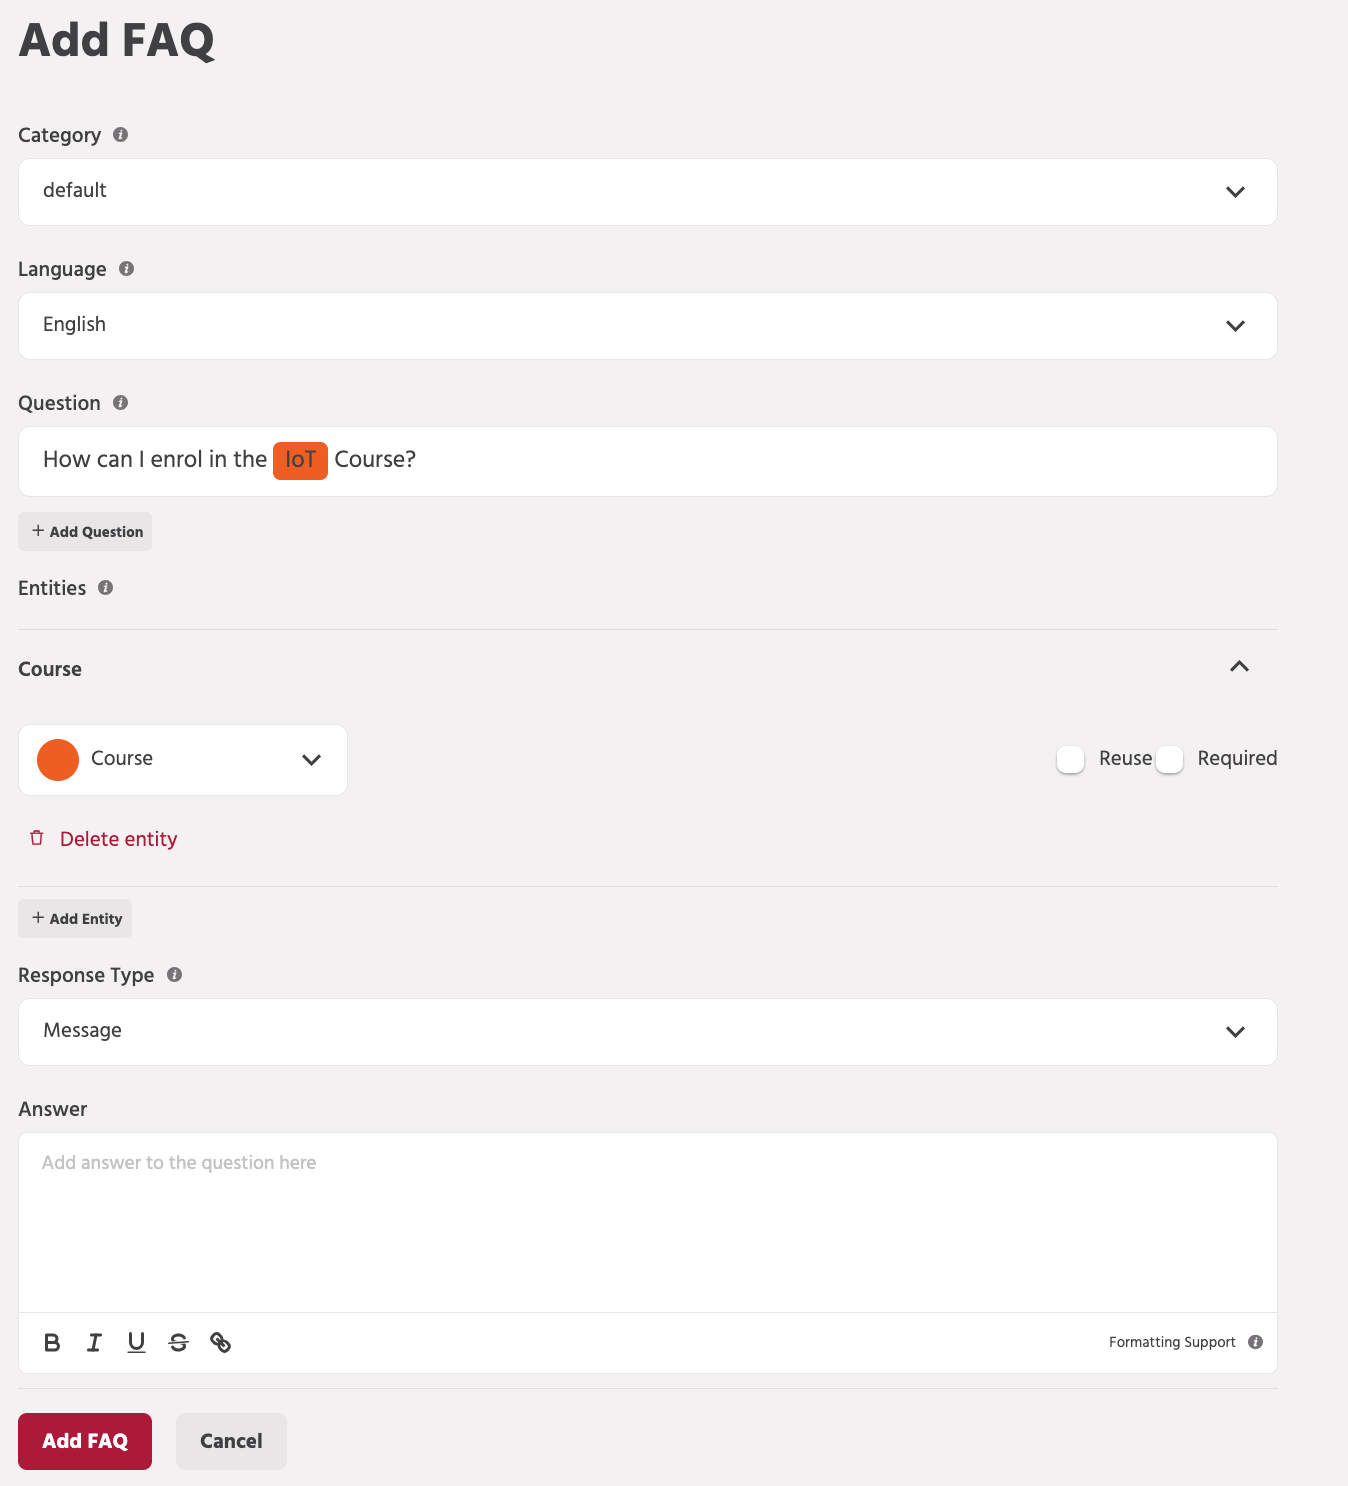The width and height of the screenshot is (1348, 1486).
Task: Click into the Answer text area
Action: click(648, 1222)
